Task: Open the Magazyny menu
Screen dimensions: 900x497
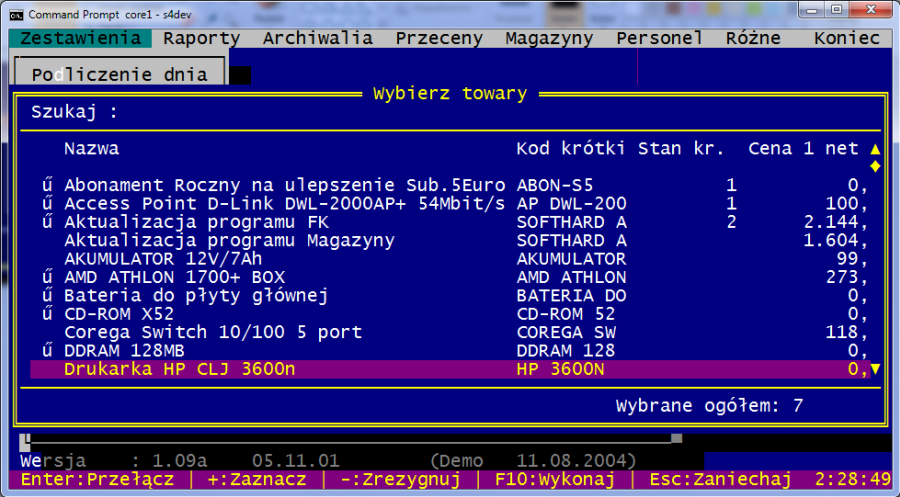Action: (x=549, y=38)
